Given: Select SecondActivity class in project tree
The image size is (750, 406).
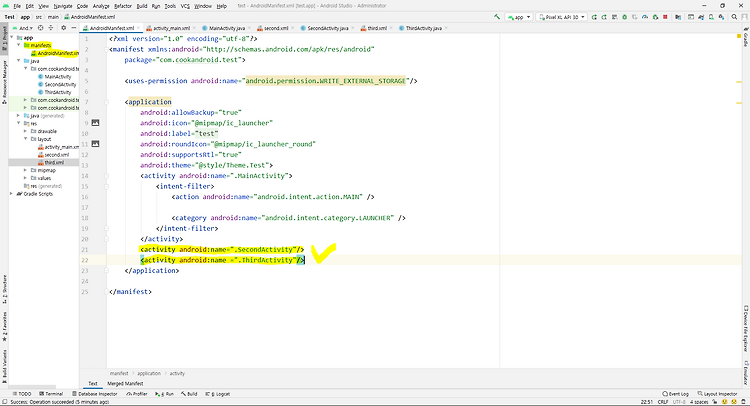Looking at the screenshot, I should pos(57,84).
